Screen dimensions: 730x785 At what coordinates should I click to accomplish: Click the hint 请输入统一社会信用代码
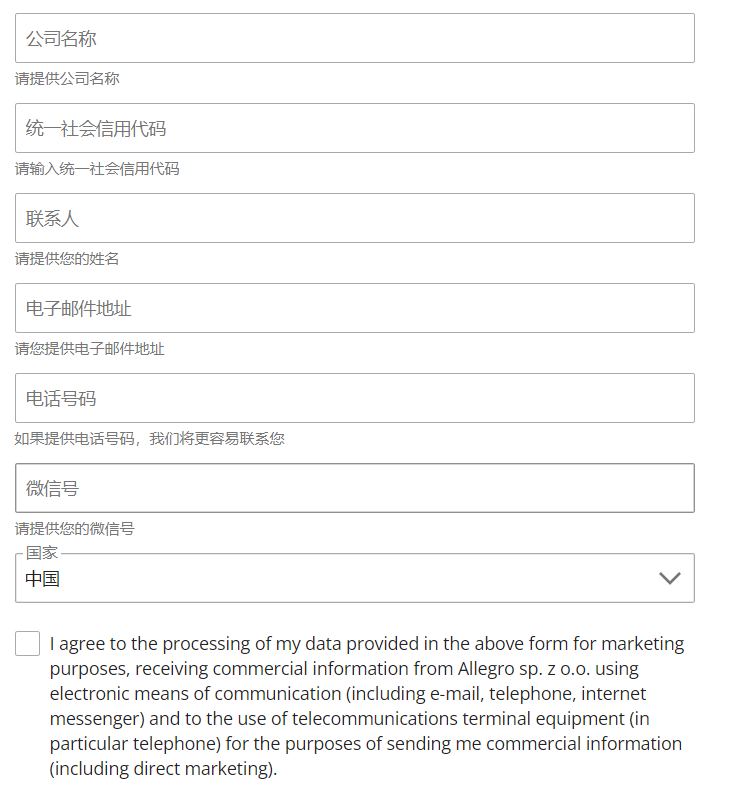point(97,169)
